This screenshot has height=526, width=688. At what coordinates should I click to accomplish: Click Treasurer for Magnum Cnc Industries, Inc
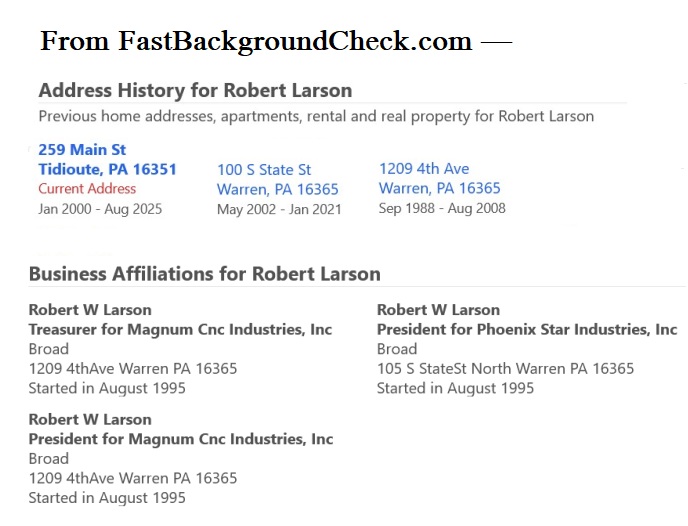point(180,329)
